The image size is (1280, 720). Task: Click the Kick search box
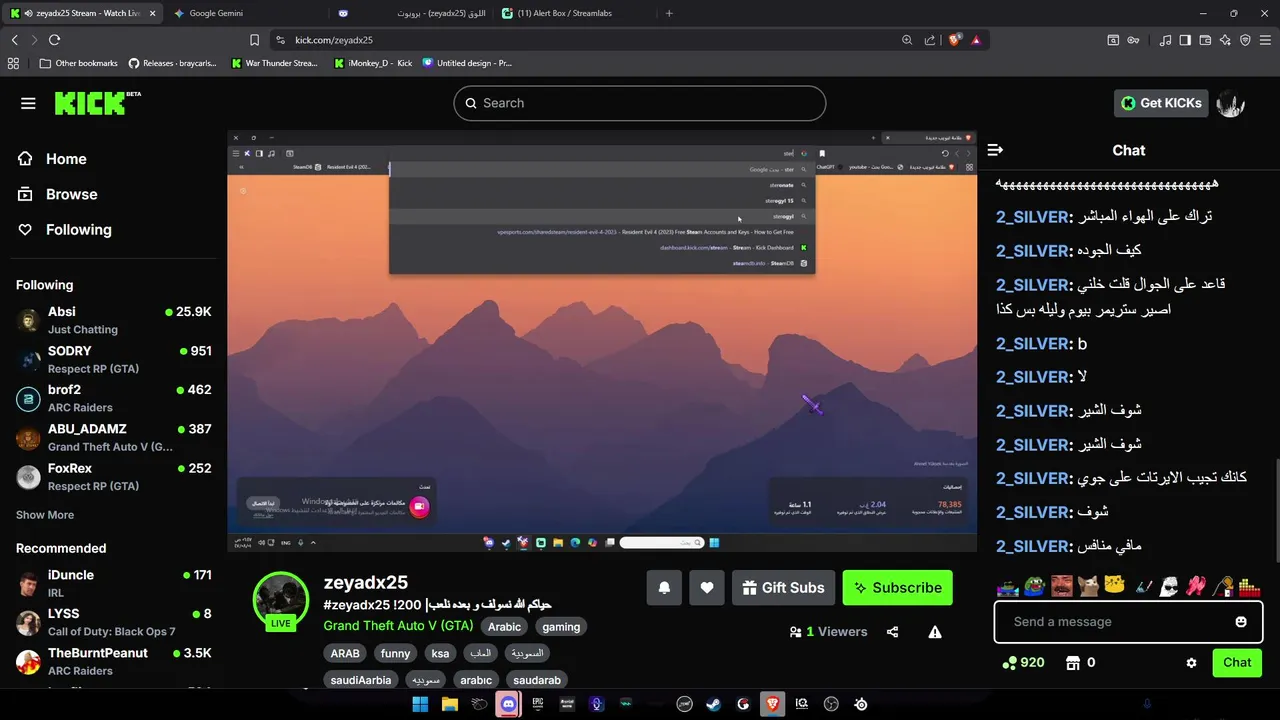click(640, 103)
